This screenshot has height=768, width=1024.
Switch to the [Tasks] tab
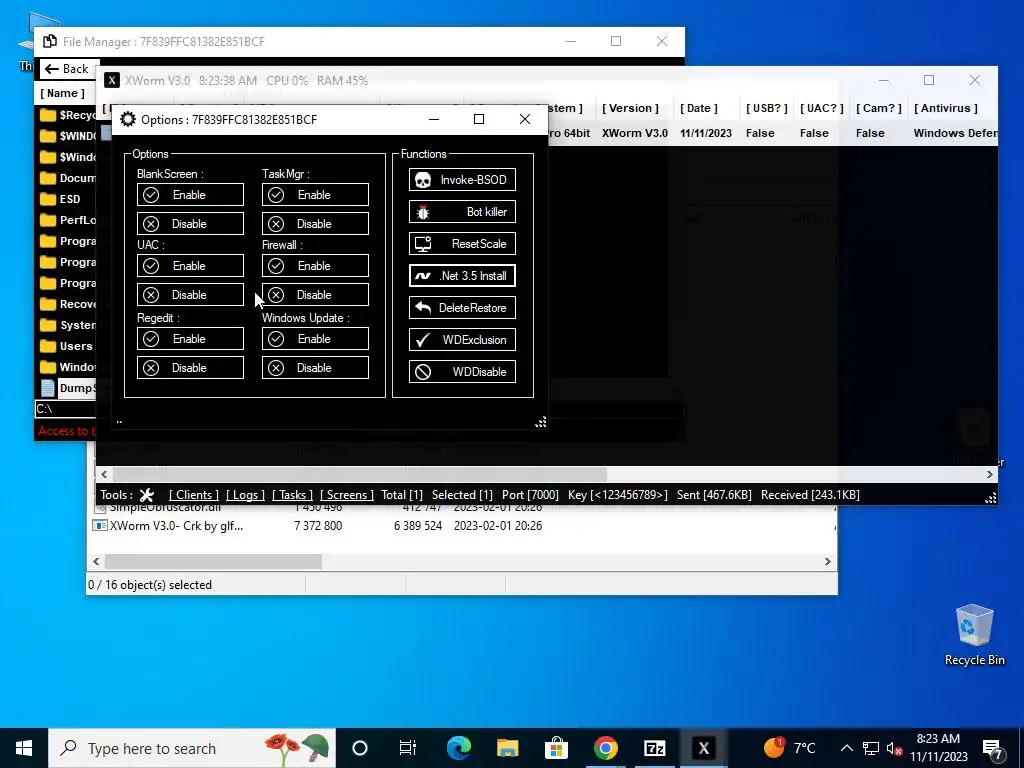tap(292, 495)
